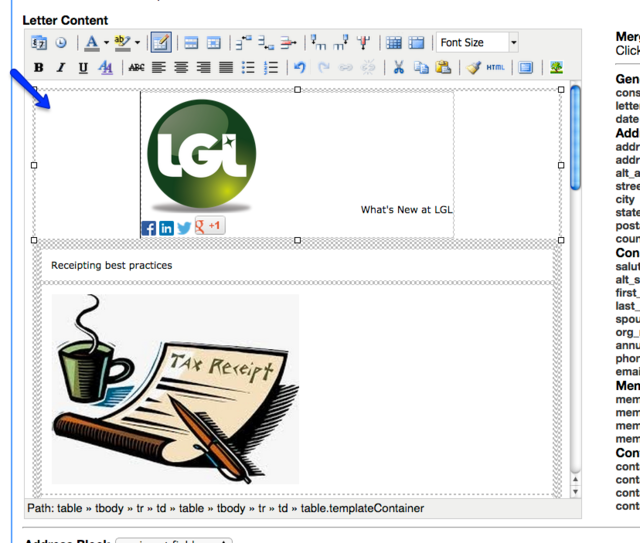Insert a table row before
Viewport: 640px width, 543px height.
[244, 42]
